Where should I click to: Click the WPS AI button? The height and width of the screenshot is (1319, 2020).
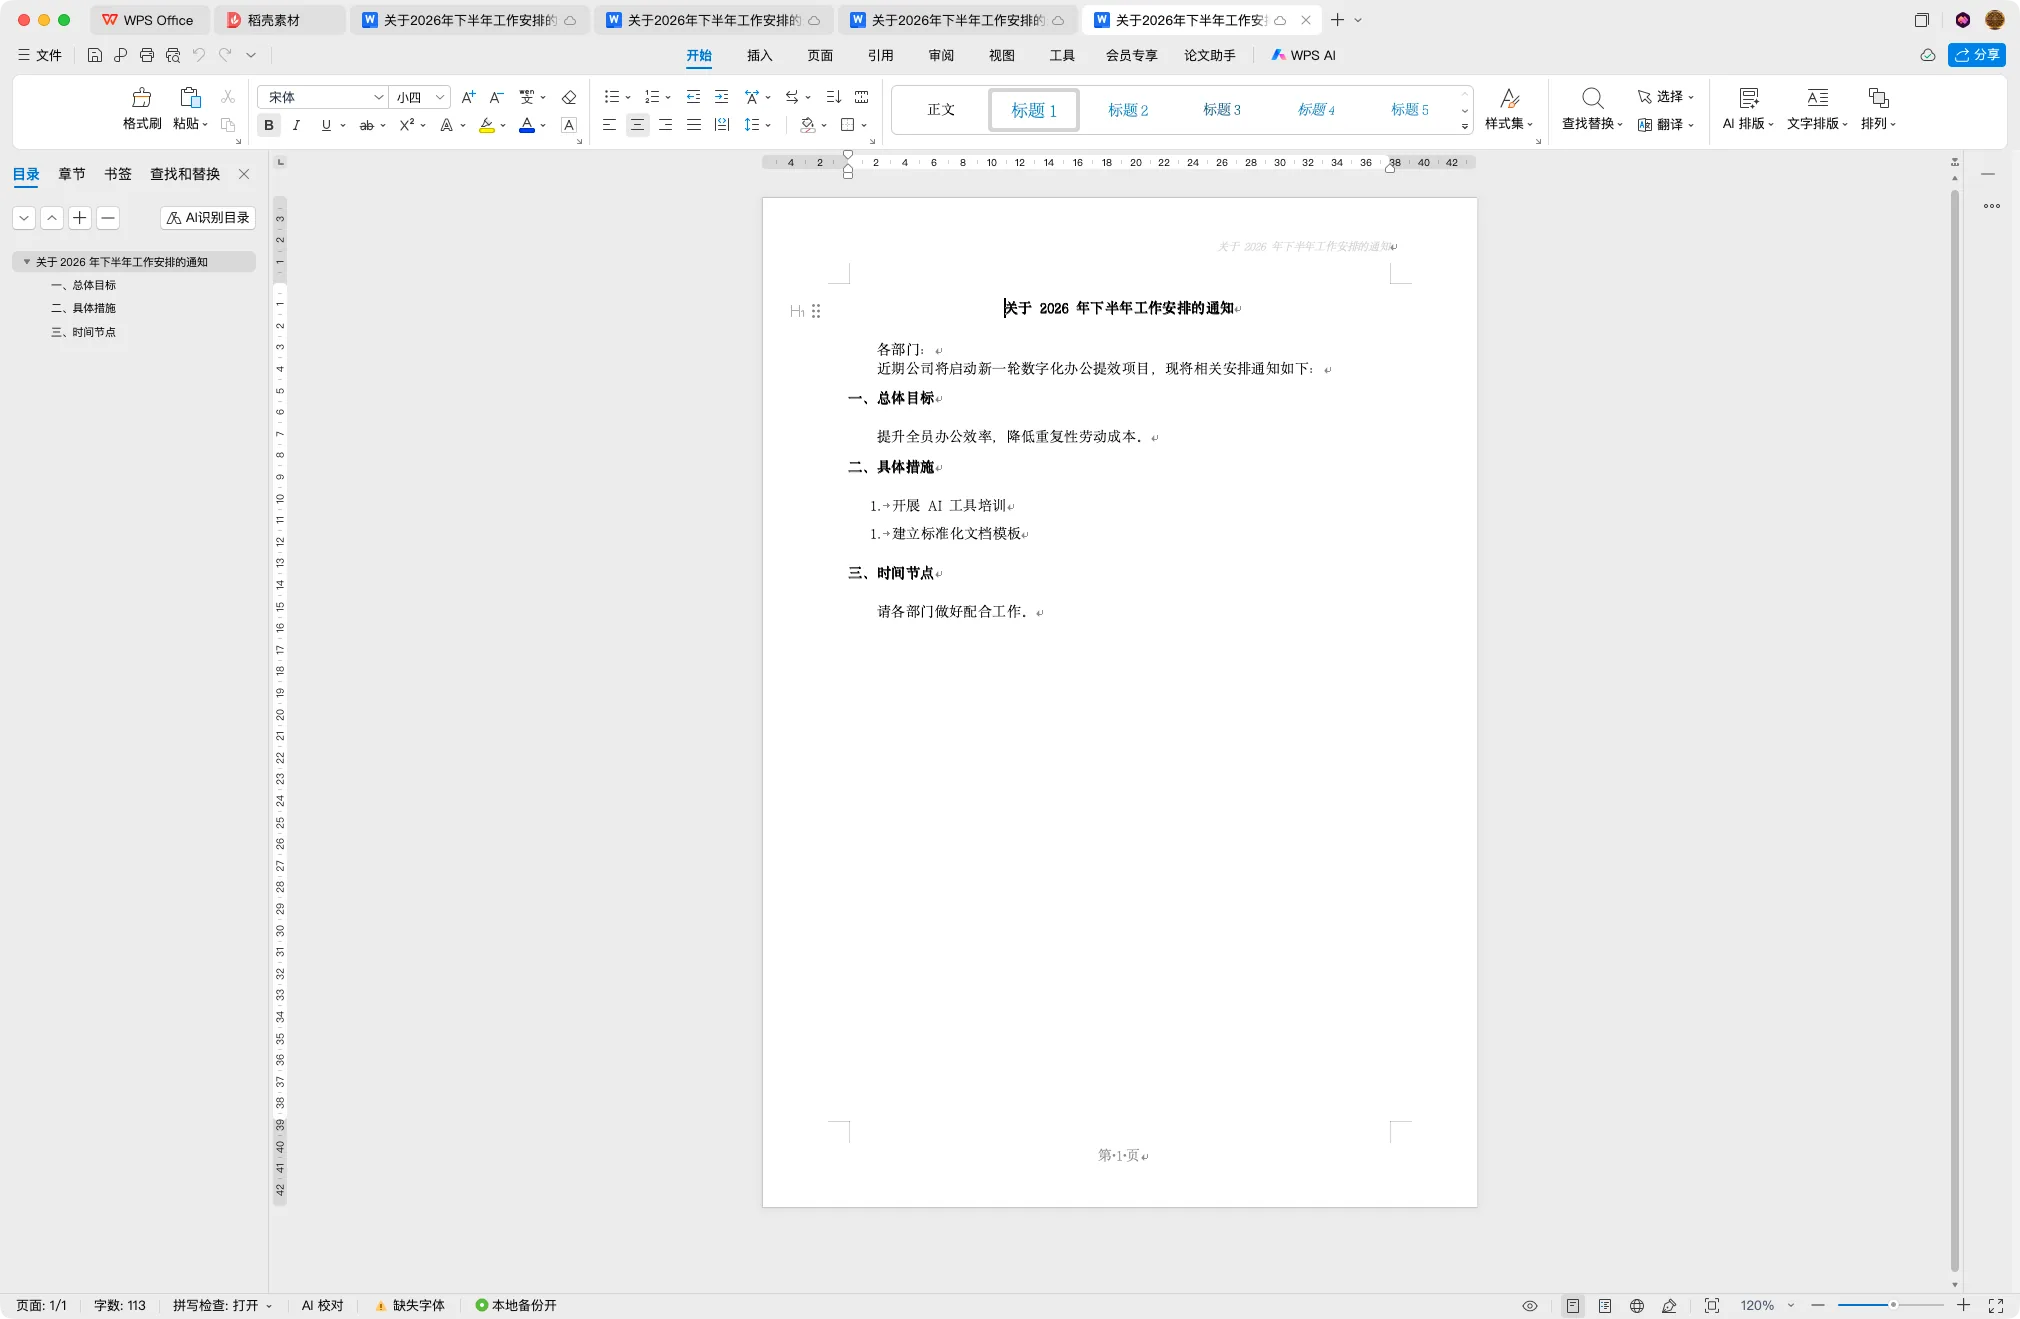tap(1303, 55)
